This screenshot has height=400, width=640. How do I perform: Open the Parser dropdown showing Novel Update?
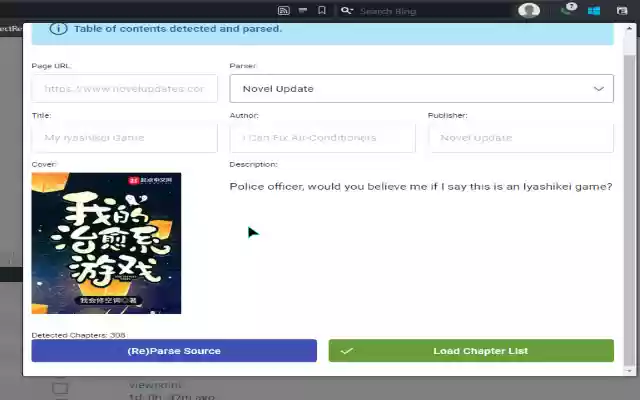coord(421,89)
